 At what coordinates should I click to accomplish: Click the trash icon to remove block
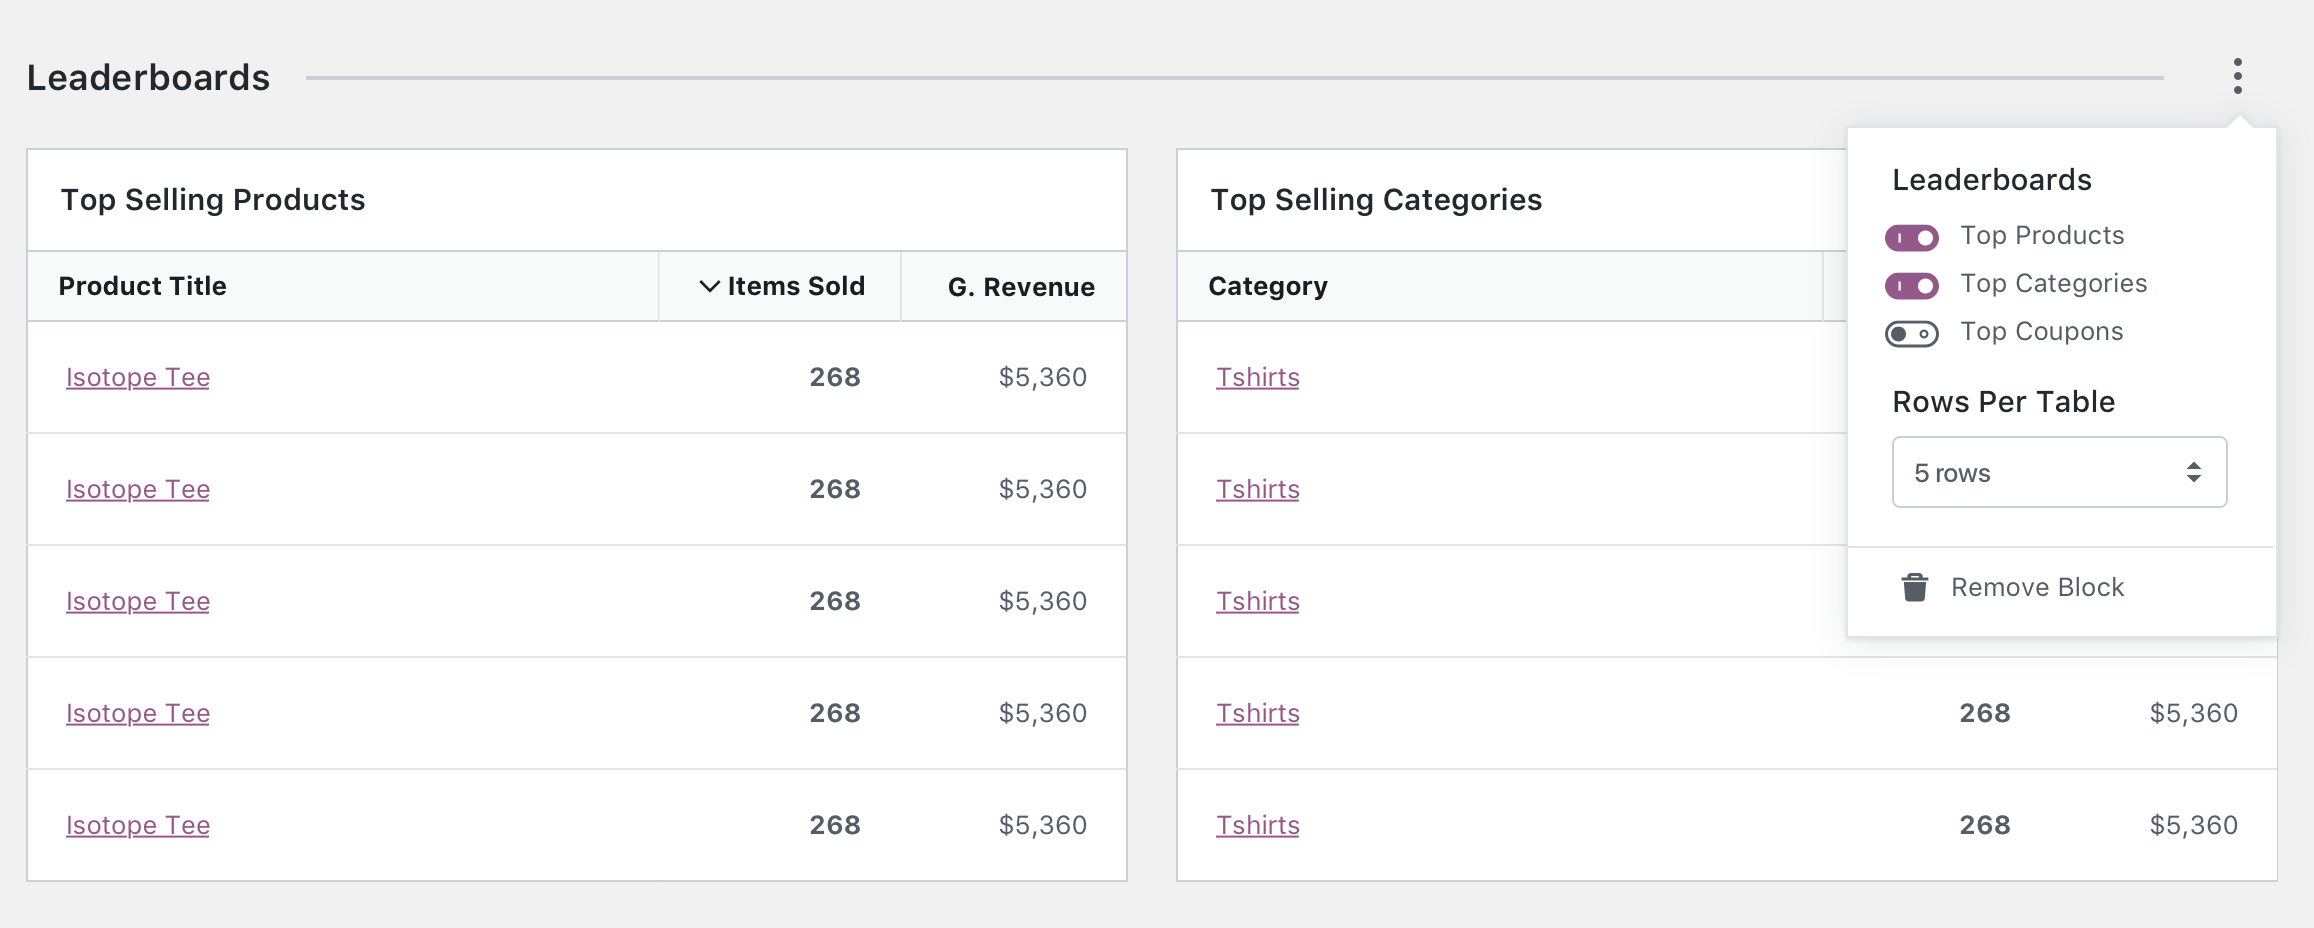coord(1916,588)
